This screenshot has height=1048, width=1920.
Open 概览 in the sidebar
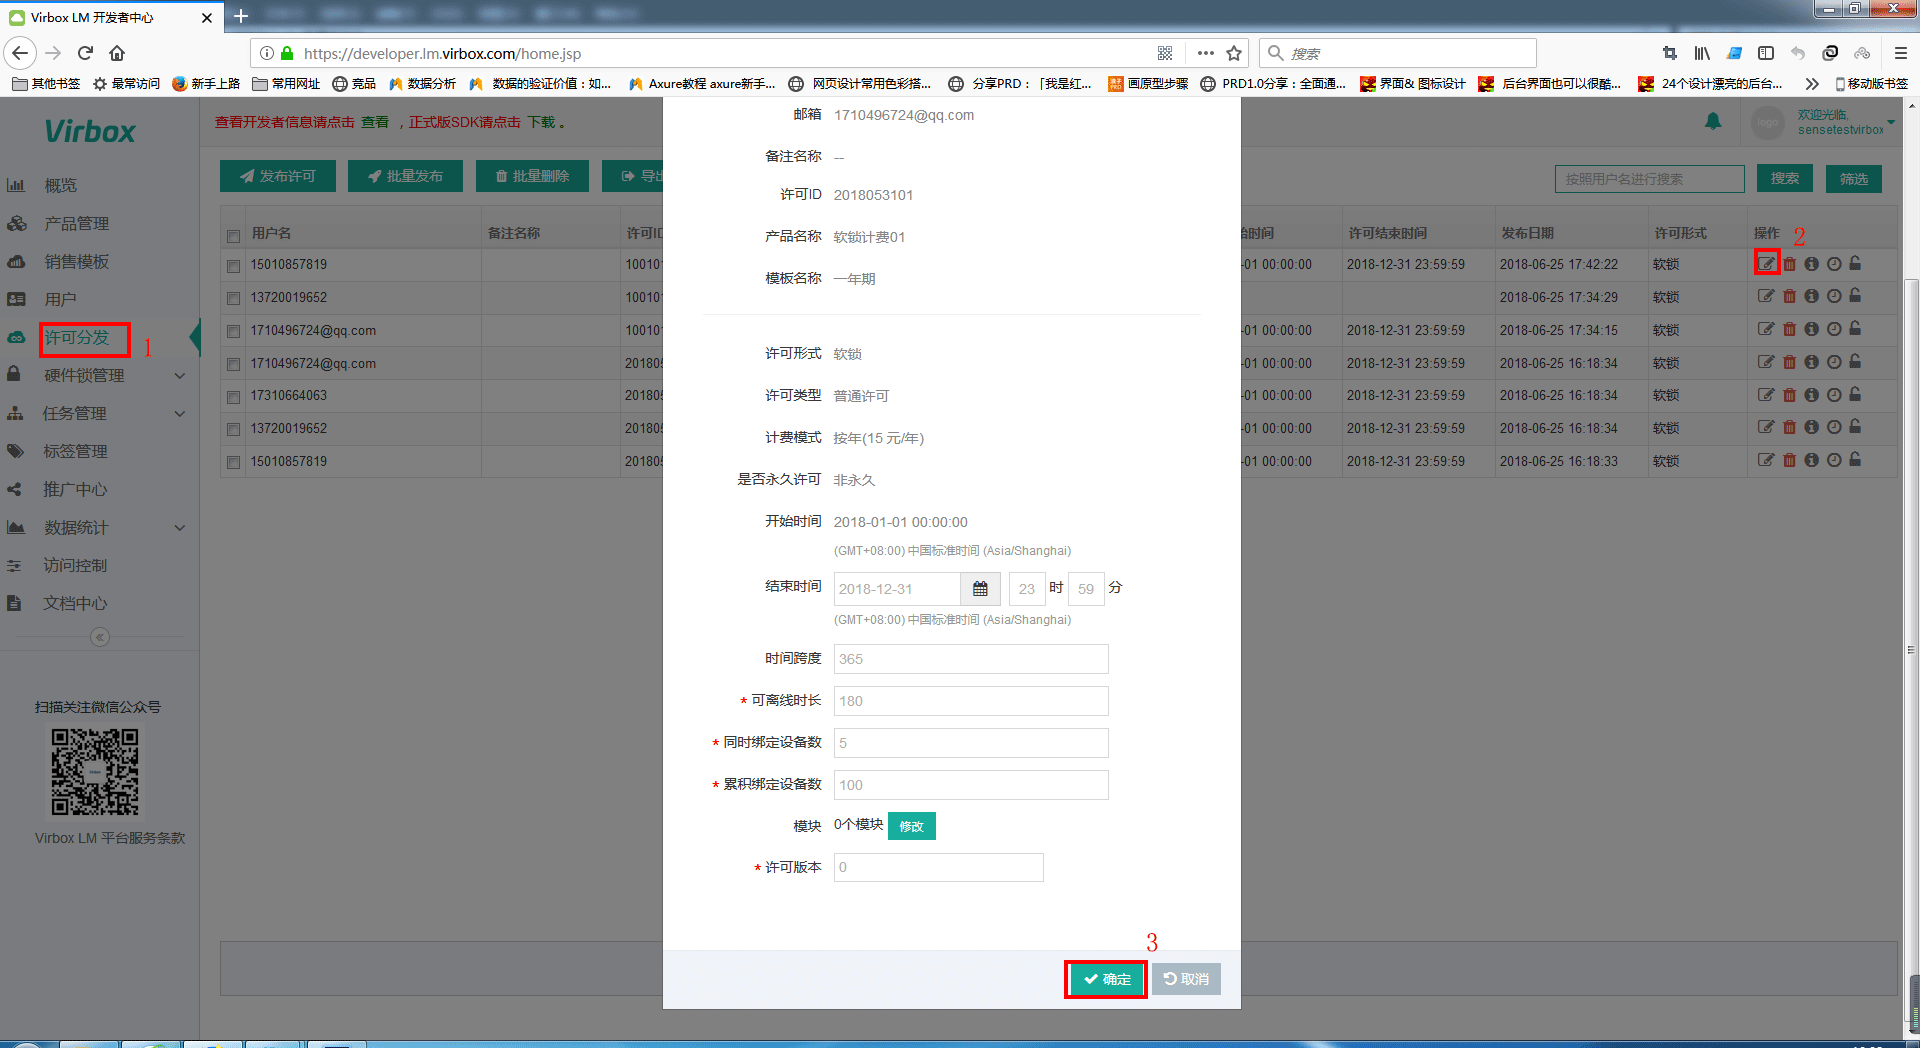(60, 185)
